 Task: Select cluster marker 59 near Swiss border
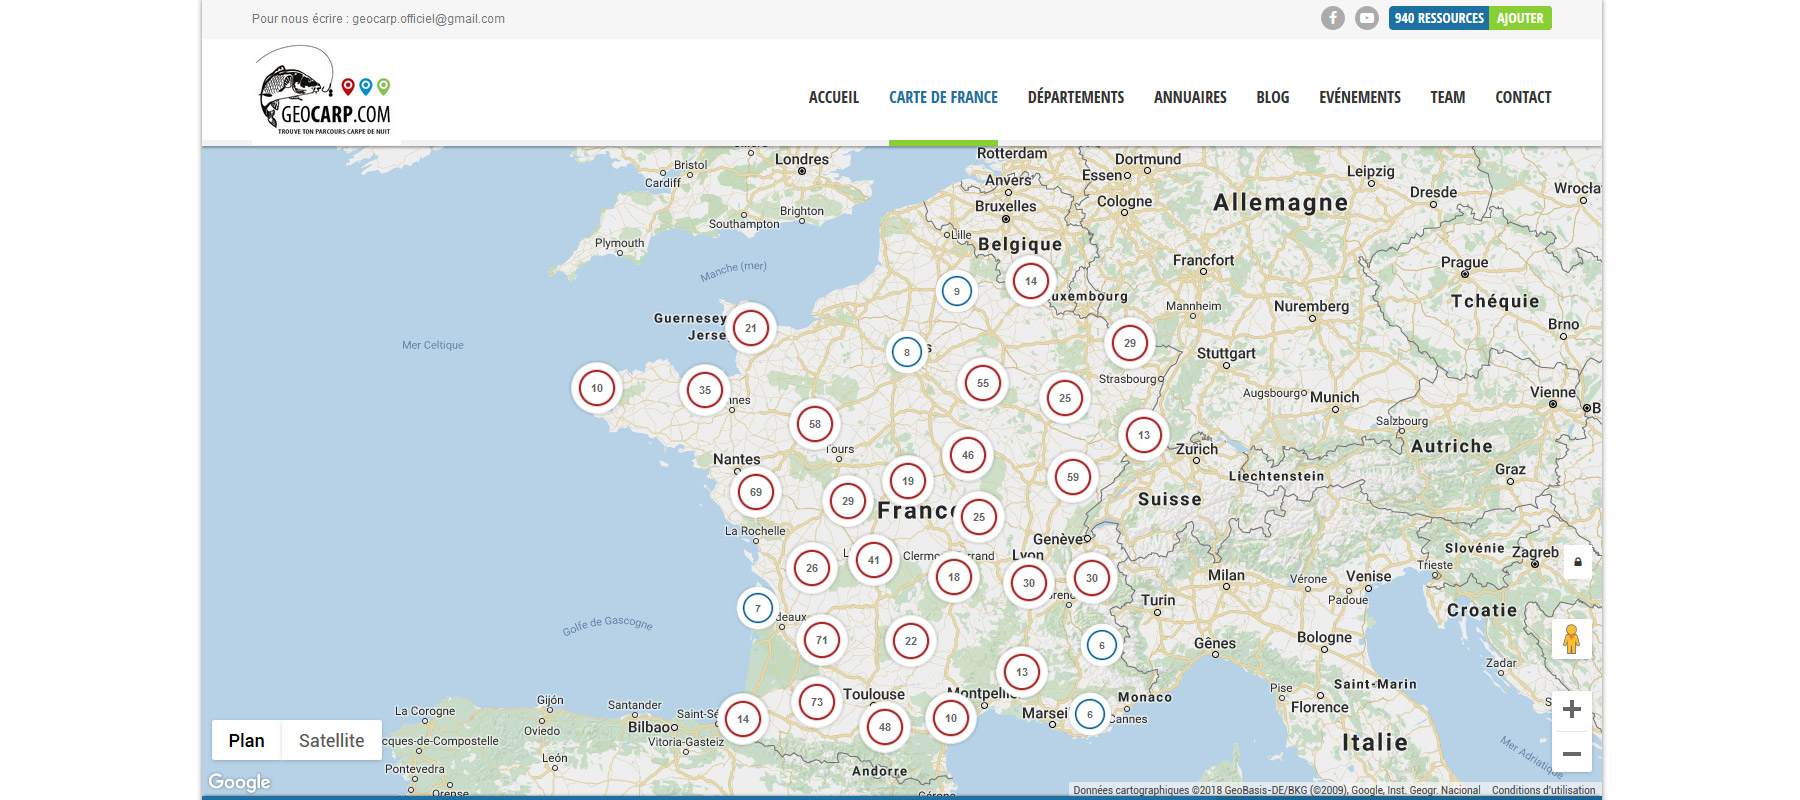[1073, 477]
